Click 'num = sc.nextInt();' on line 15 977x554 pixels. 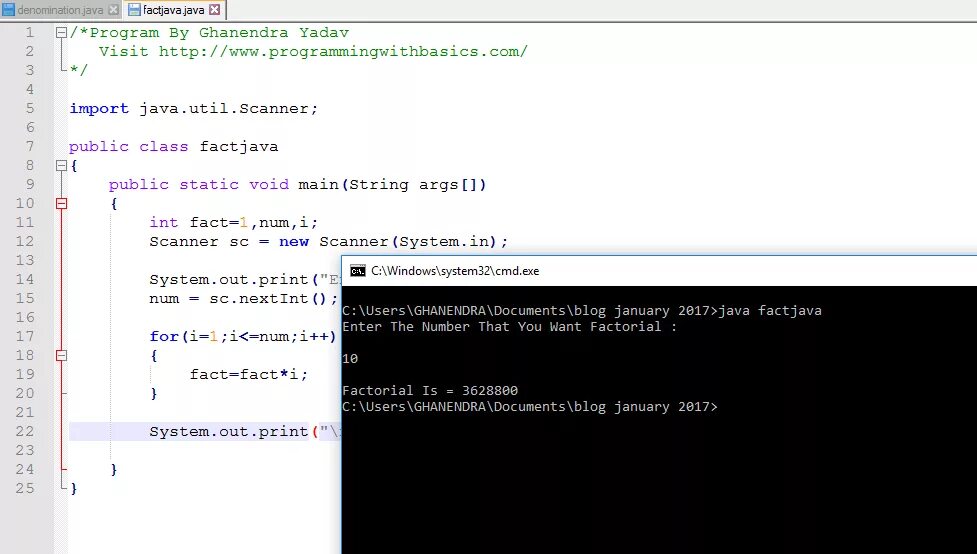pos(244,299)
